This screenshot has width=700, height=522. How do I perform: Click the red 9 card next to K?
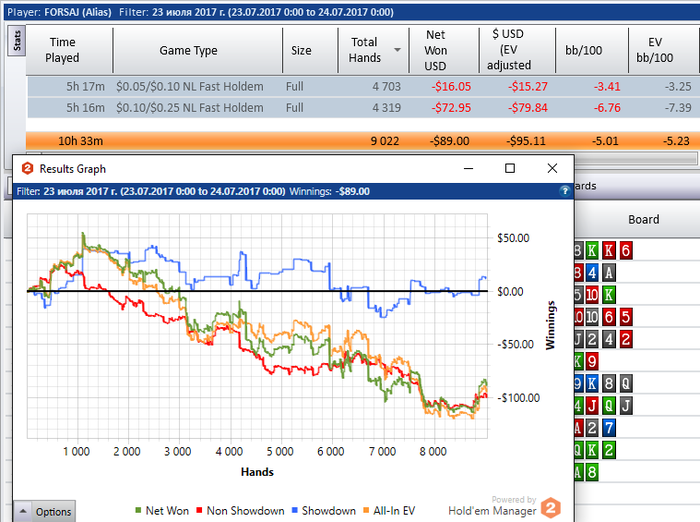pyautogui.click(x=592, y=361)
